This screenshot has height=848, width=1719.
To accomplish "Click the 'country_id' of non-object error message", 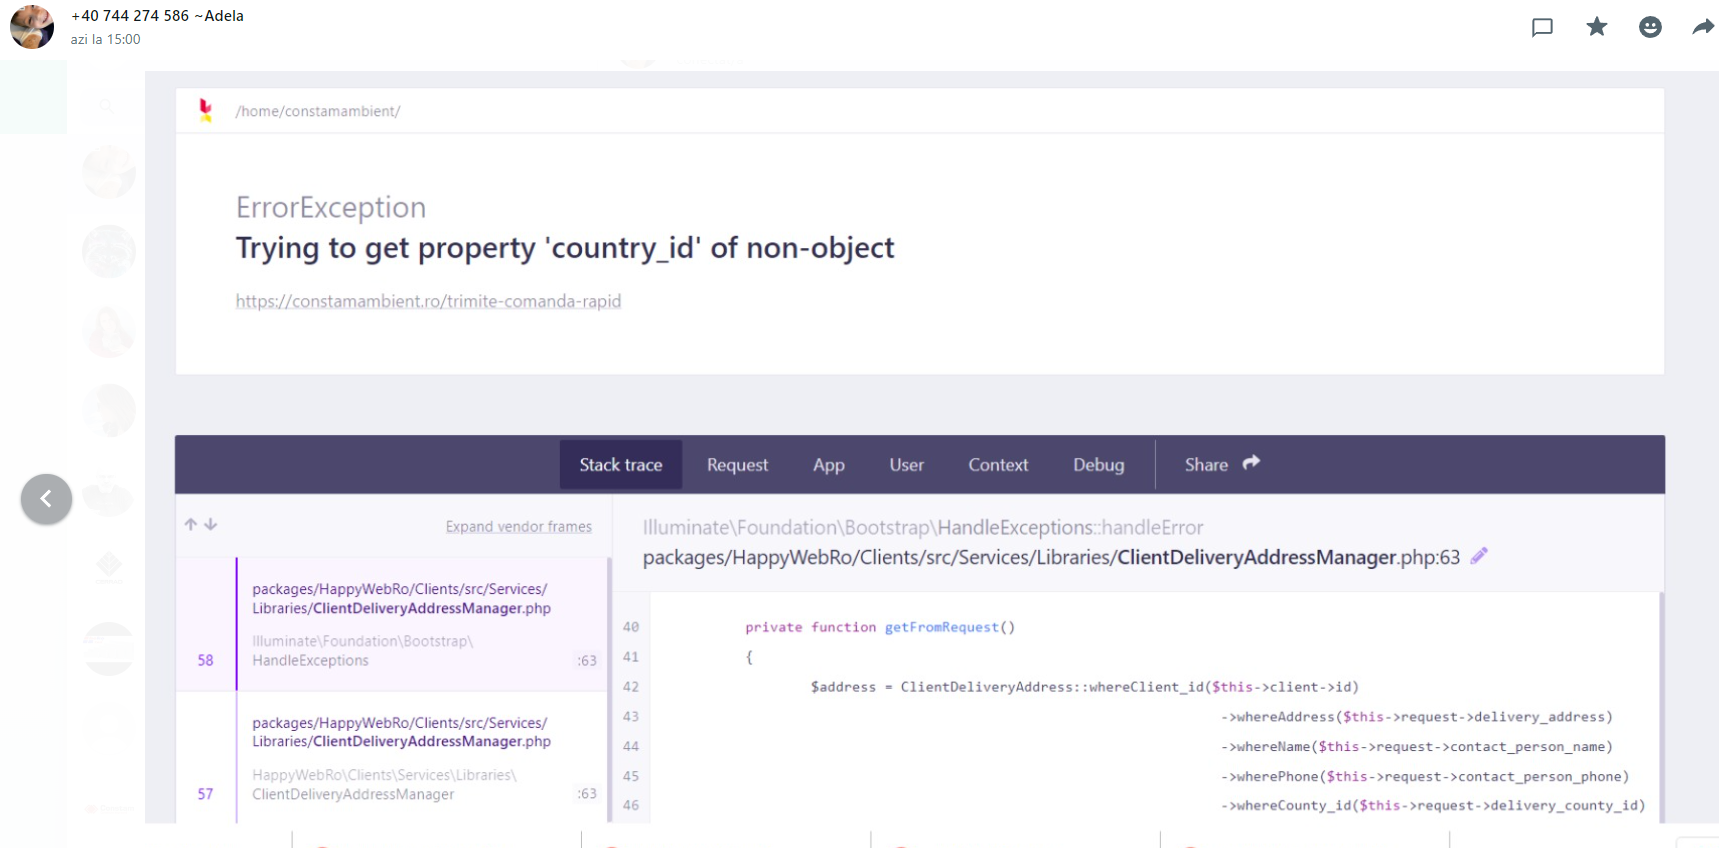I will pos(565,248).
